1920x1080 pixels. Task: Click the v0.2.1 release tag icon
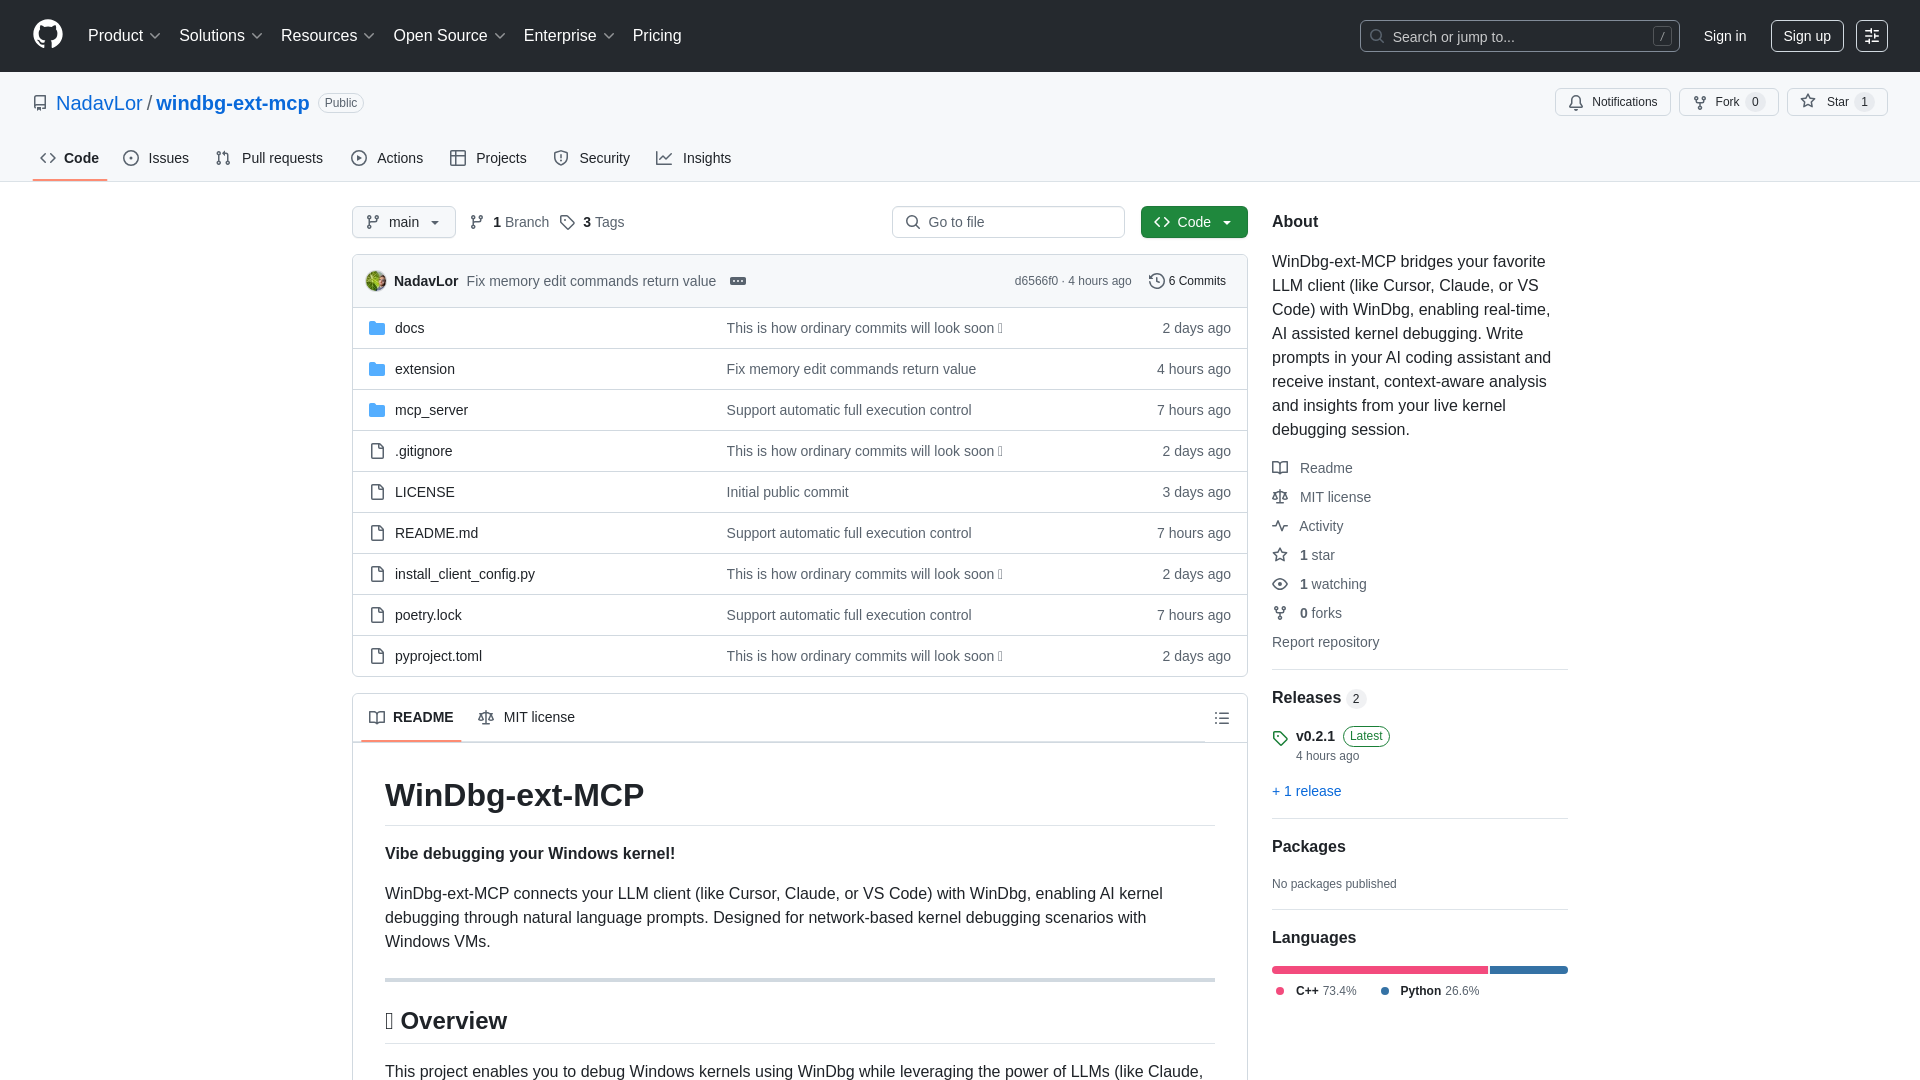[x=1280, y=738]
